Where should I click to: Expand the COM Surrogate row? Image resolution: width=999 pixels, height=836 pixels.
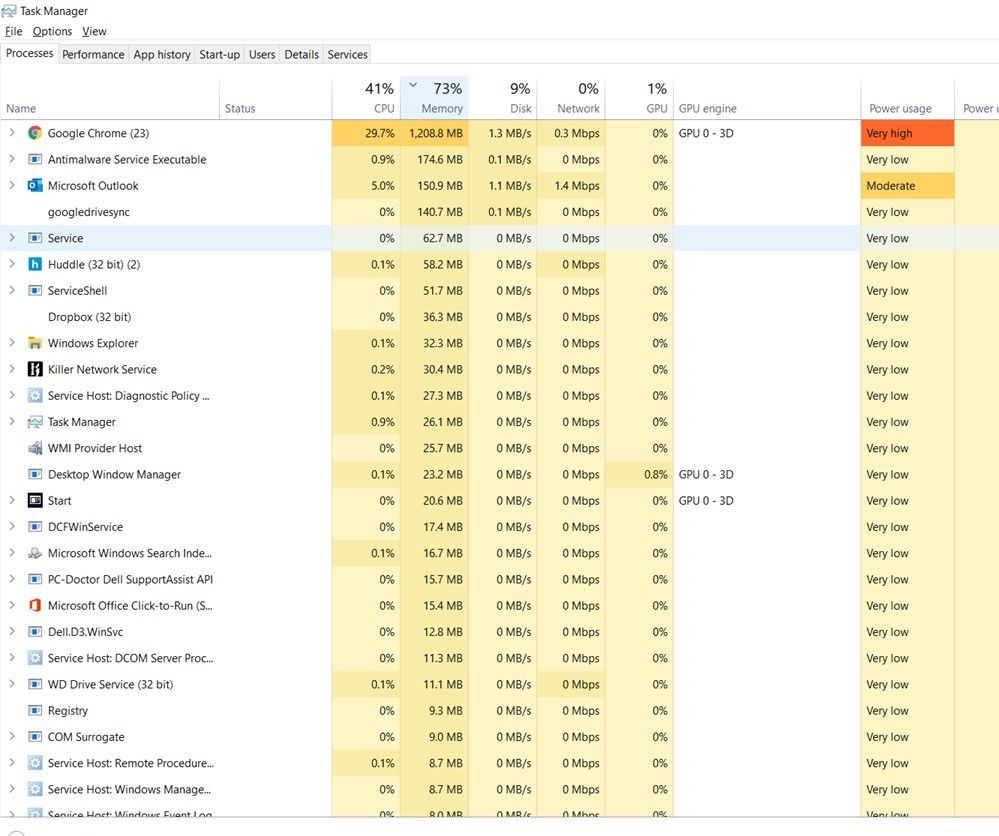11,736
